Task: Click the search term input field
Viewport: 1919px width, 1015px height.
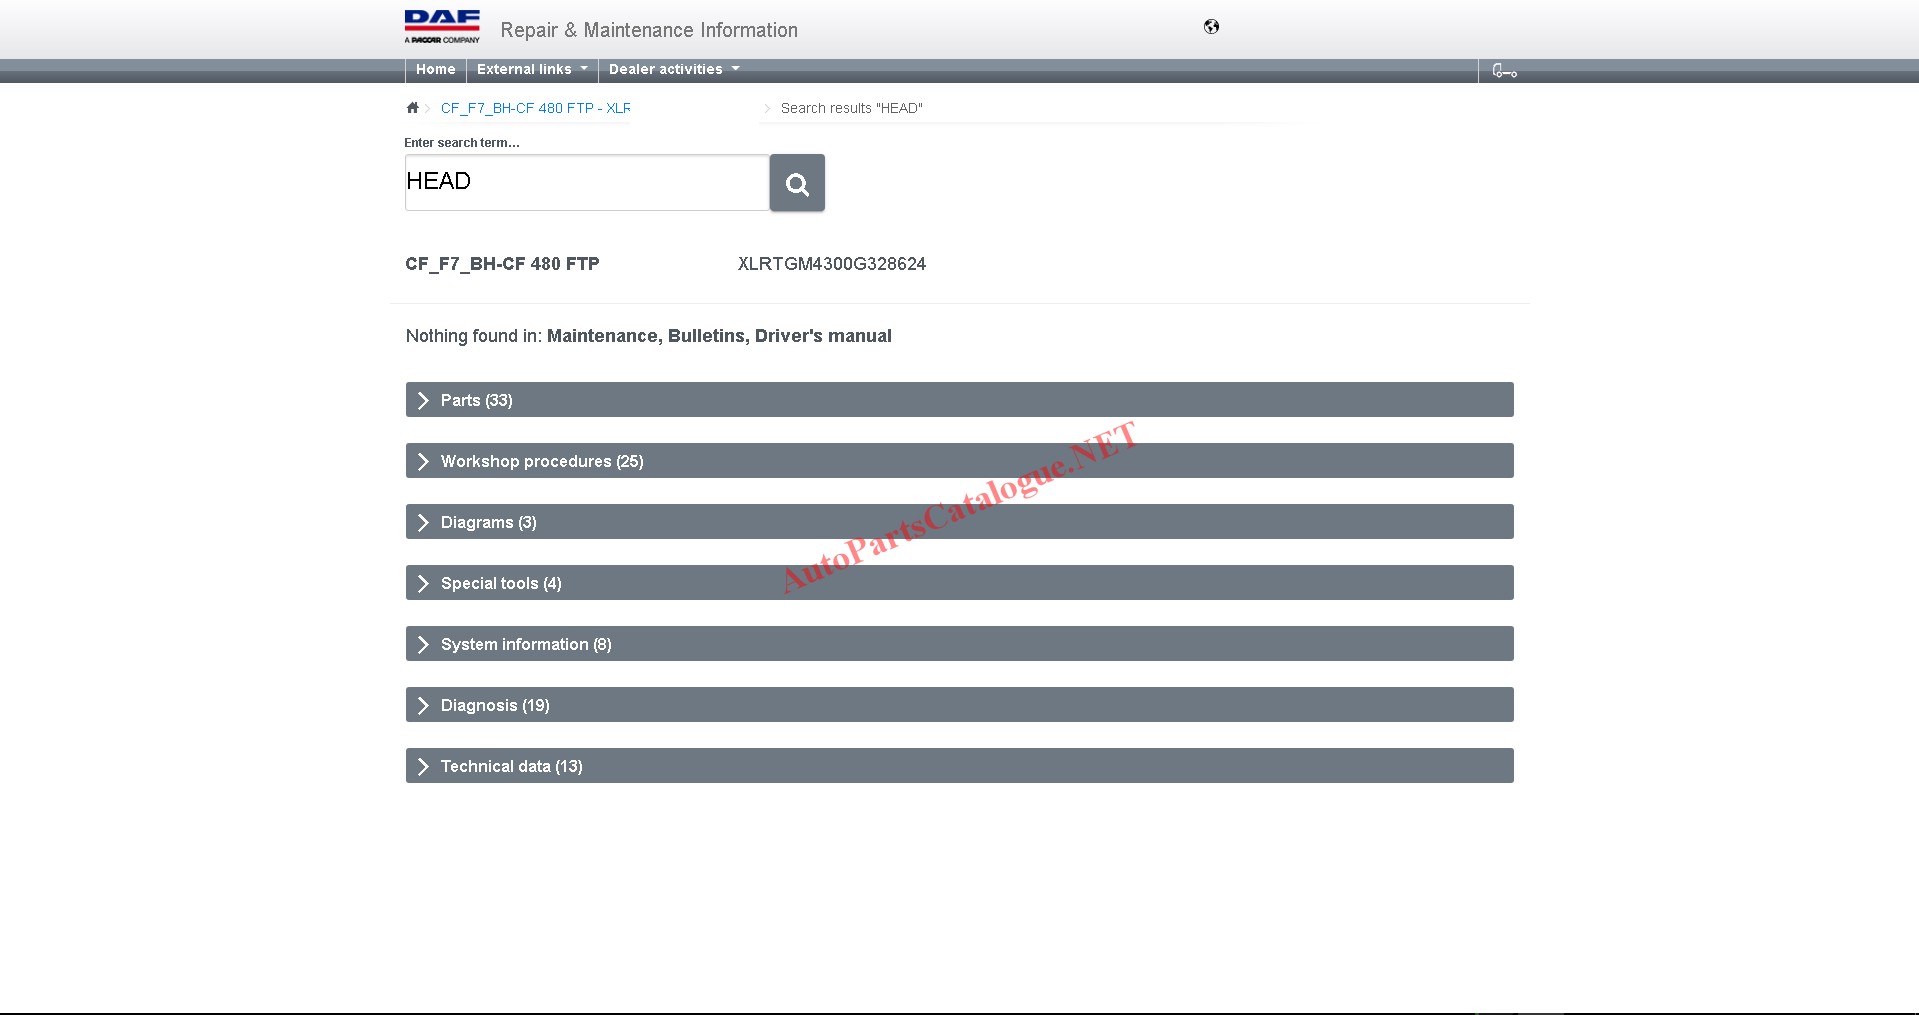Action: tap(586, 182)
